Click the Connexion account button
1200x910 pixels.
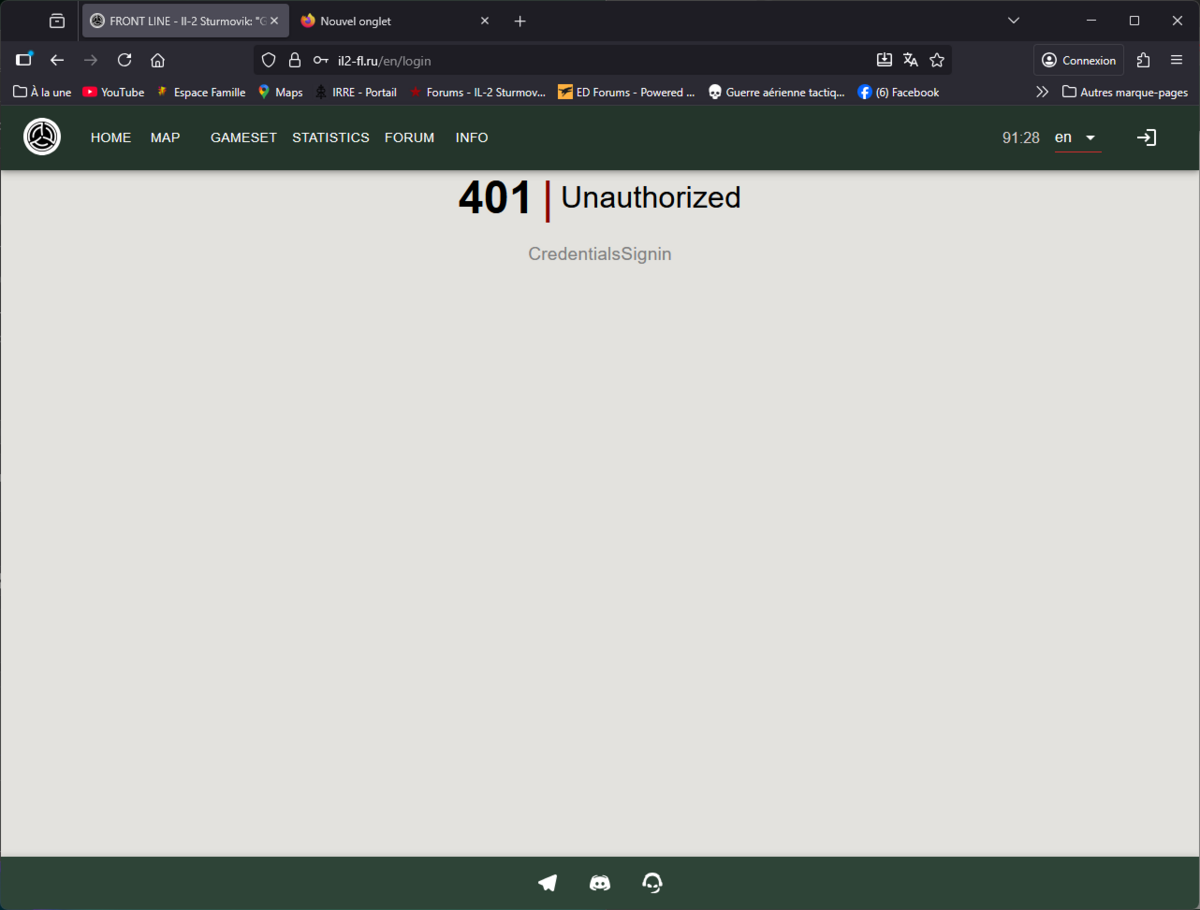pos(1078,60)
